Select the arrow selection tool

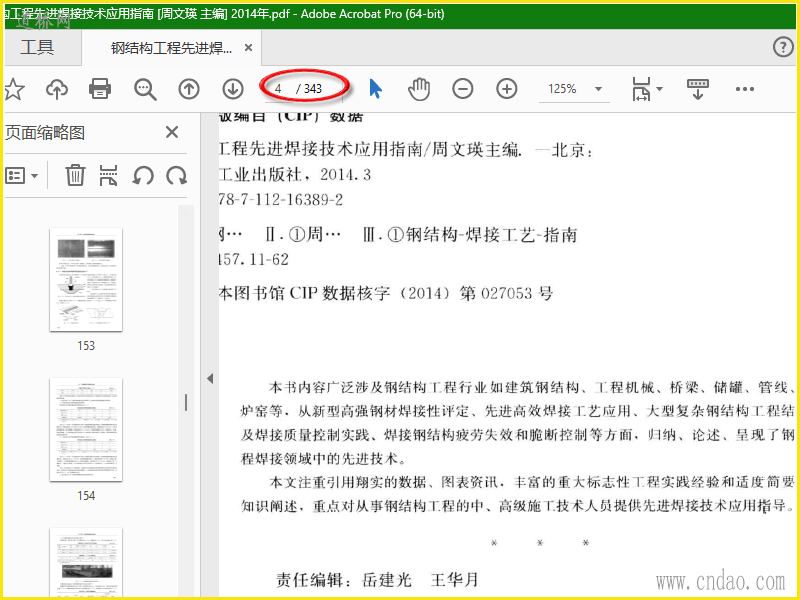pos(376,89)
